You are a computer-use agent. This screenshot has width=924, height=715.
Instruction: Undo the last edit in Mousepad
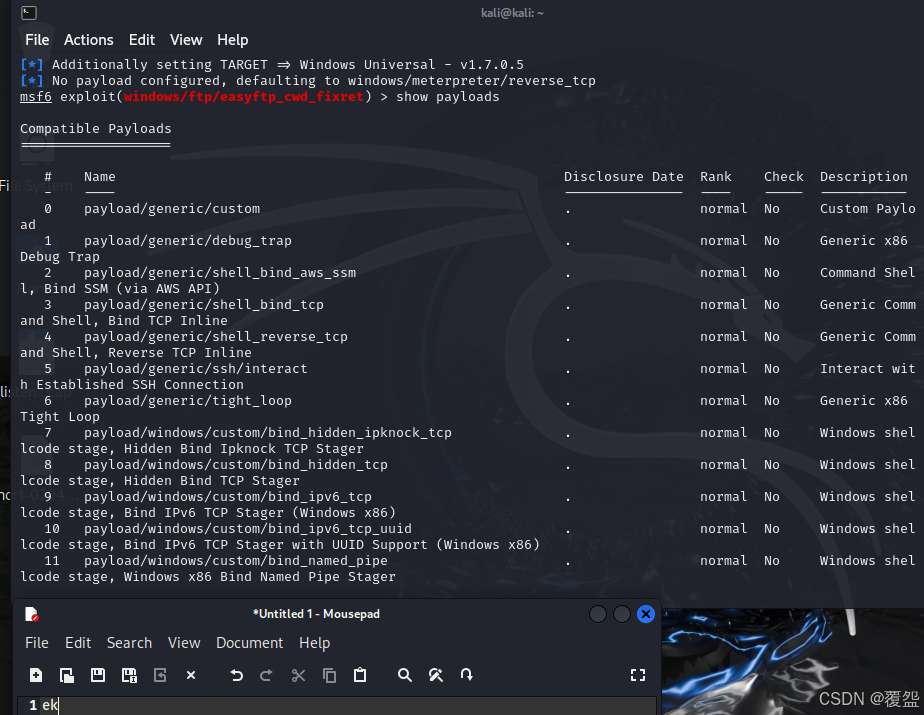coord(236,675)
